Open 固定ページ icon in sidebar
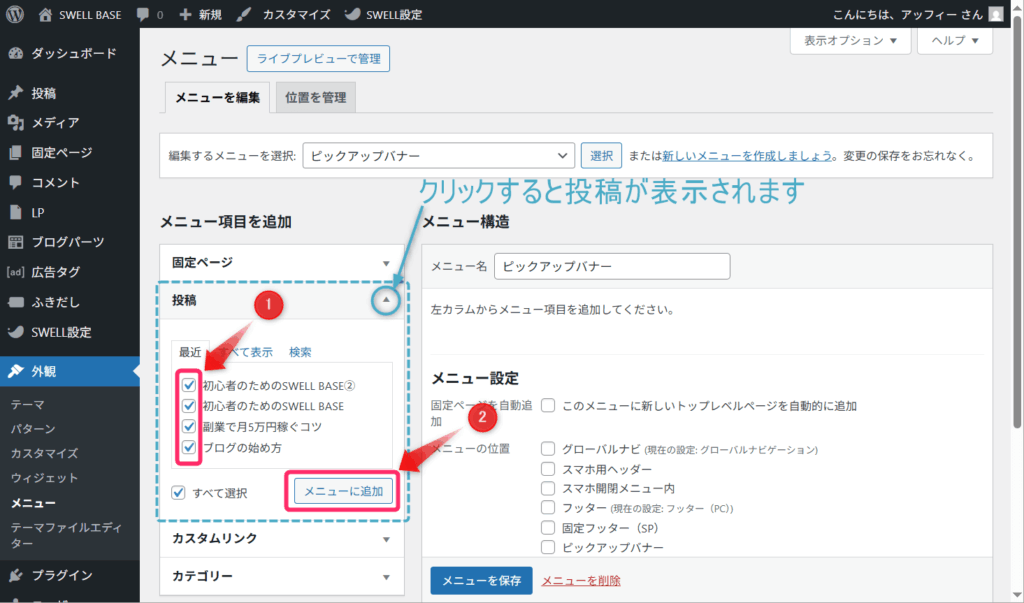The height and width of the screenshot is (603, 1024). pyautogui.click(x=16, y=152)
